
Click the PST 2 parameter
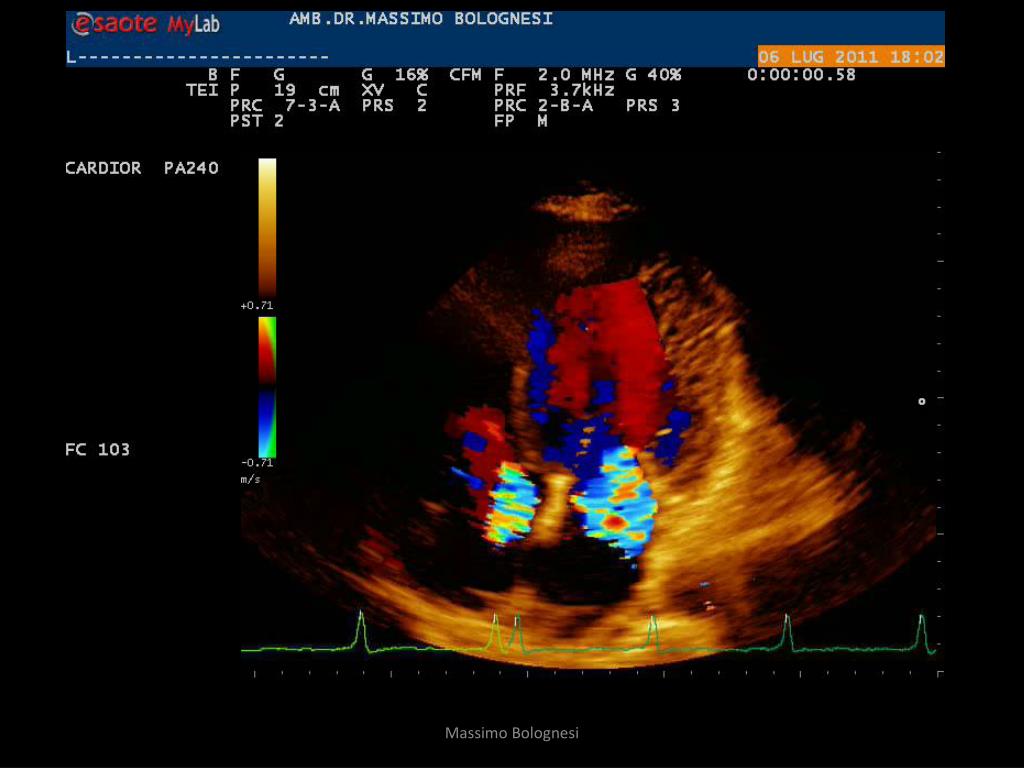(x=257, y=121)
